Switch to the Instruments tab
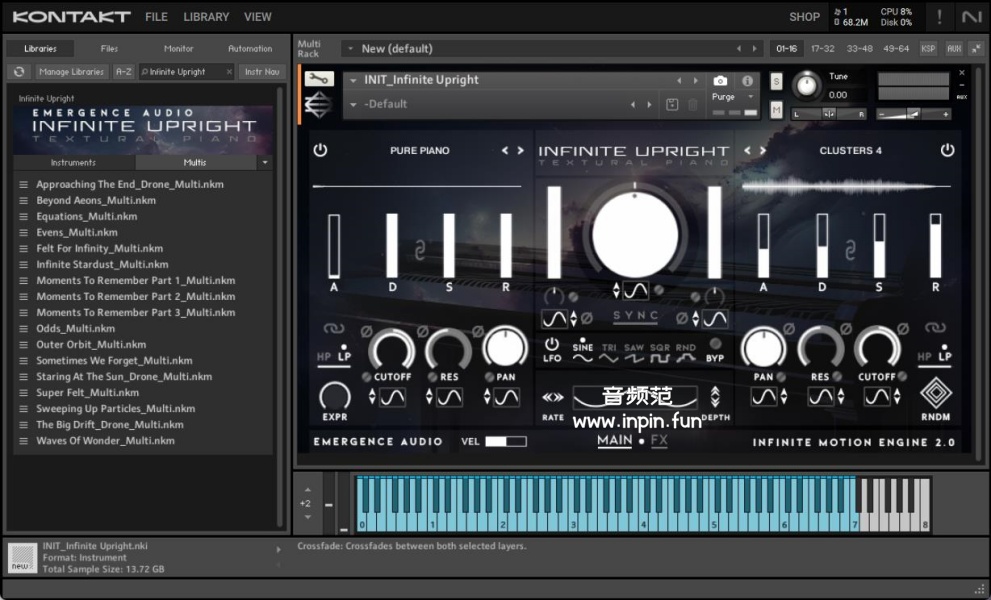Screen dimensions: 991x600 click(x=73, y=162)
